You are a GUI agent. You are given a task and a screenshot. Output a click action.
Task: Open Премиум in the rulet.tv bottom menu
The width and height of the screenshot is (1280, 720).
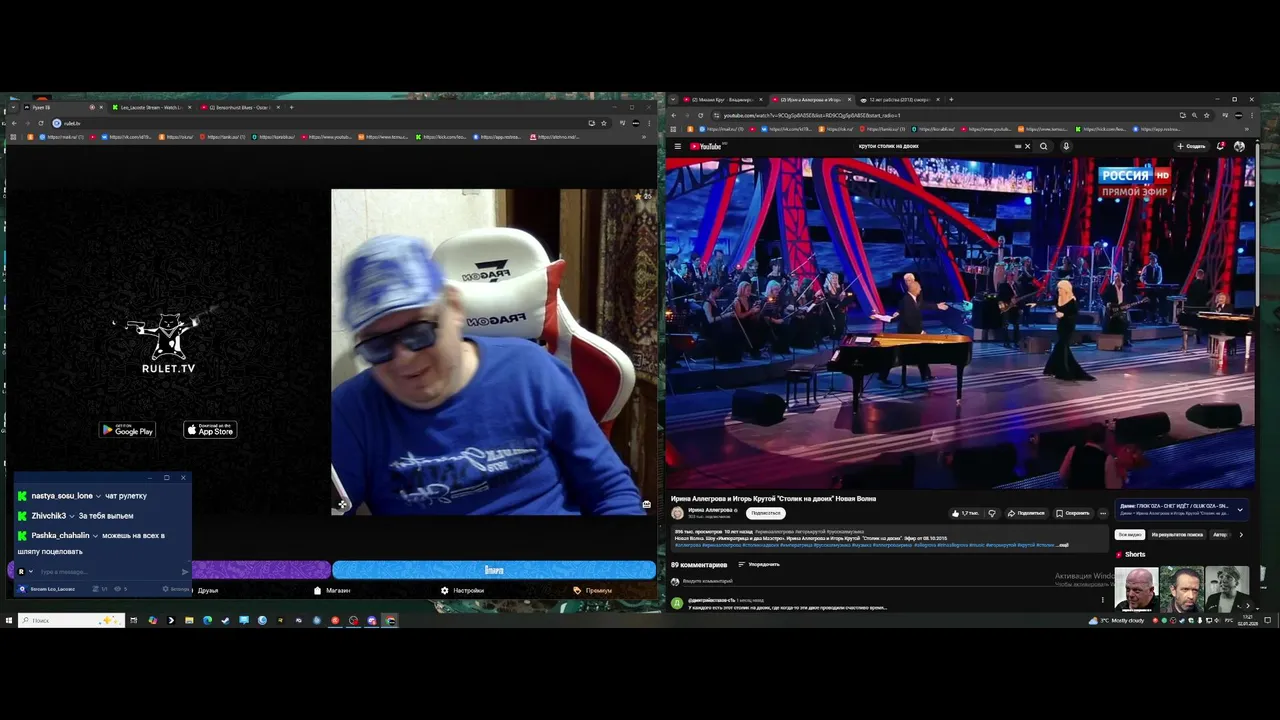(x=593, y=590)
